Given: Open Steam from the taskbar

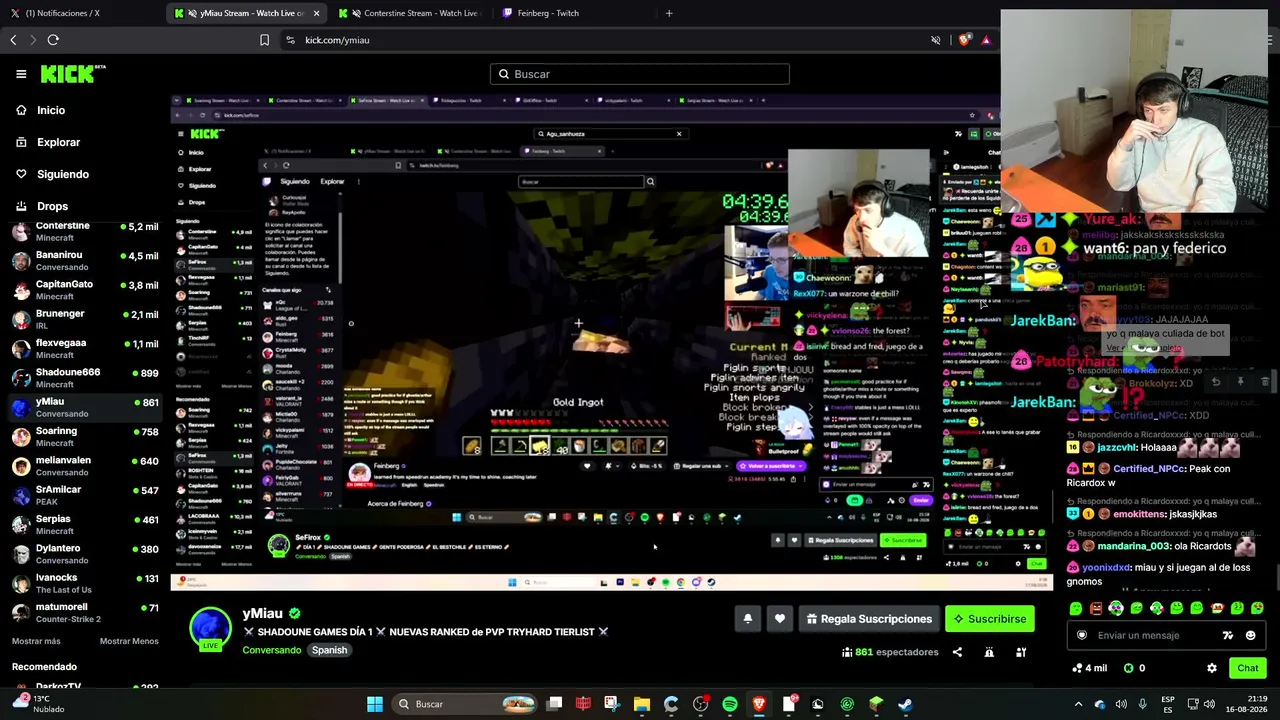Looking at the screenshot, I should coord(905,704).
